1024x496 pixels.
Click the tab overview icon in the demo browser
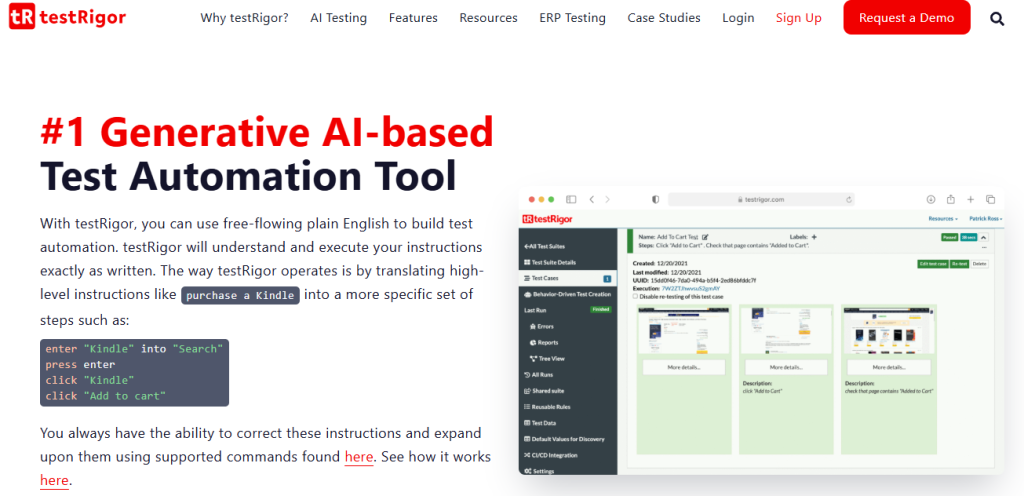click(991, 199)
